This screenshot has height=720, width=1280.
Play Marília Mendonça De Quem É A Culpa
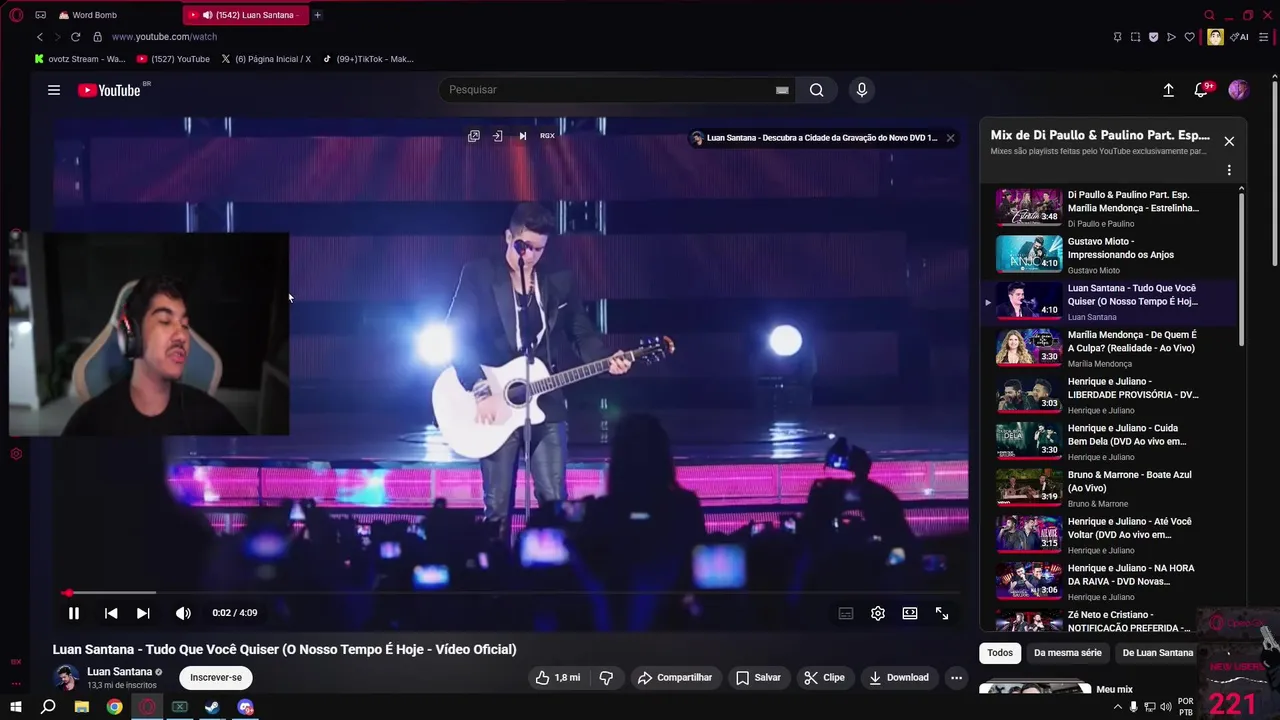click(1110, 347)
